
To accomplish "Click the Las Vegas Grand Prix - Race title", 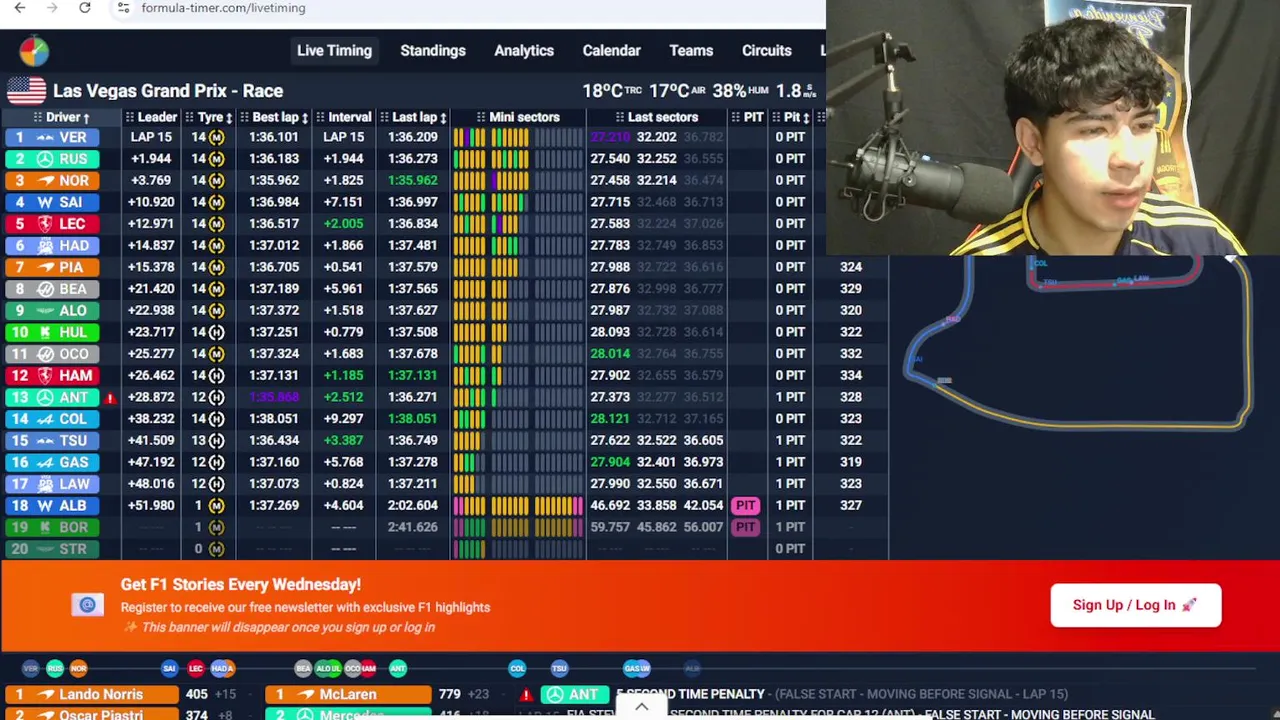I will click(x=168, y=91).
